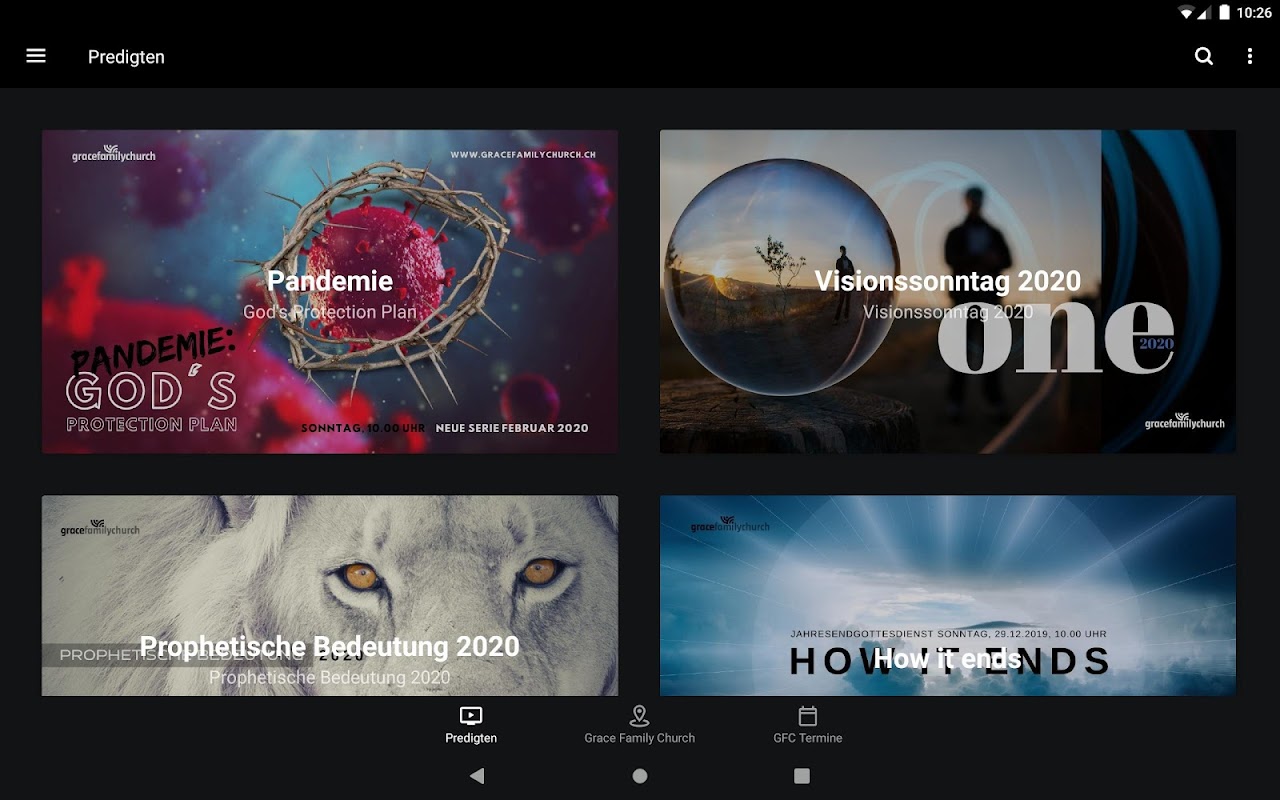
Task: Tap the Android recent apps square
Action: coord(802,776)
